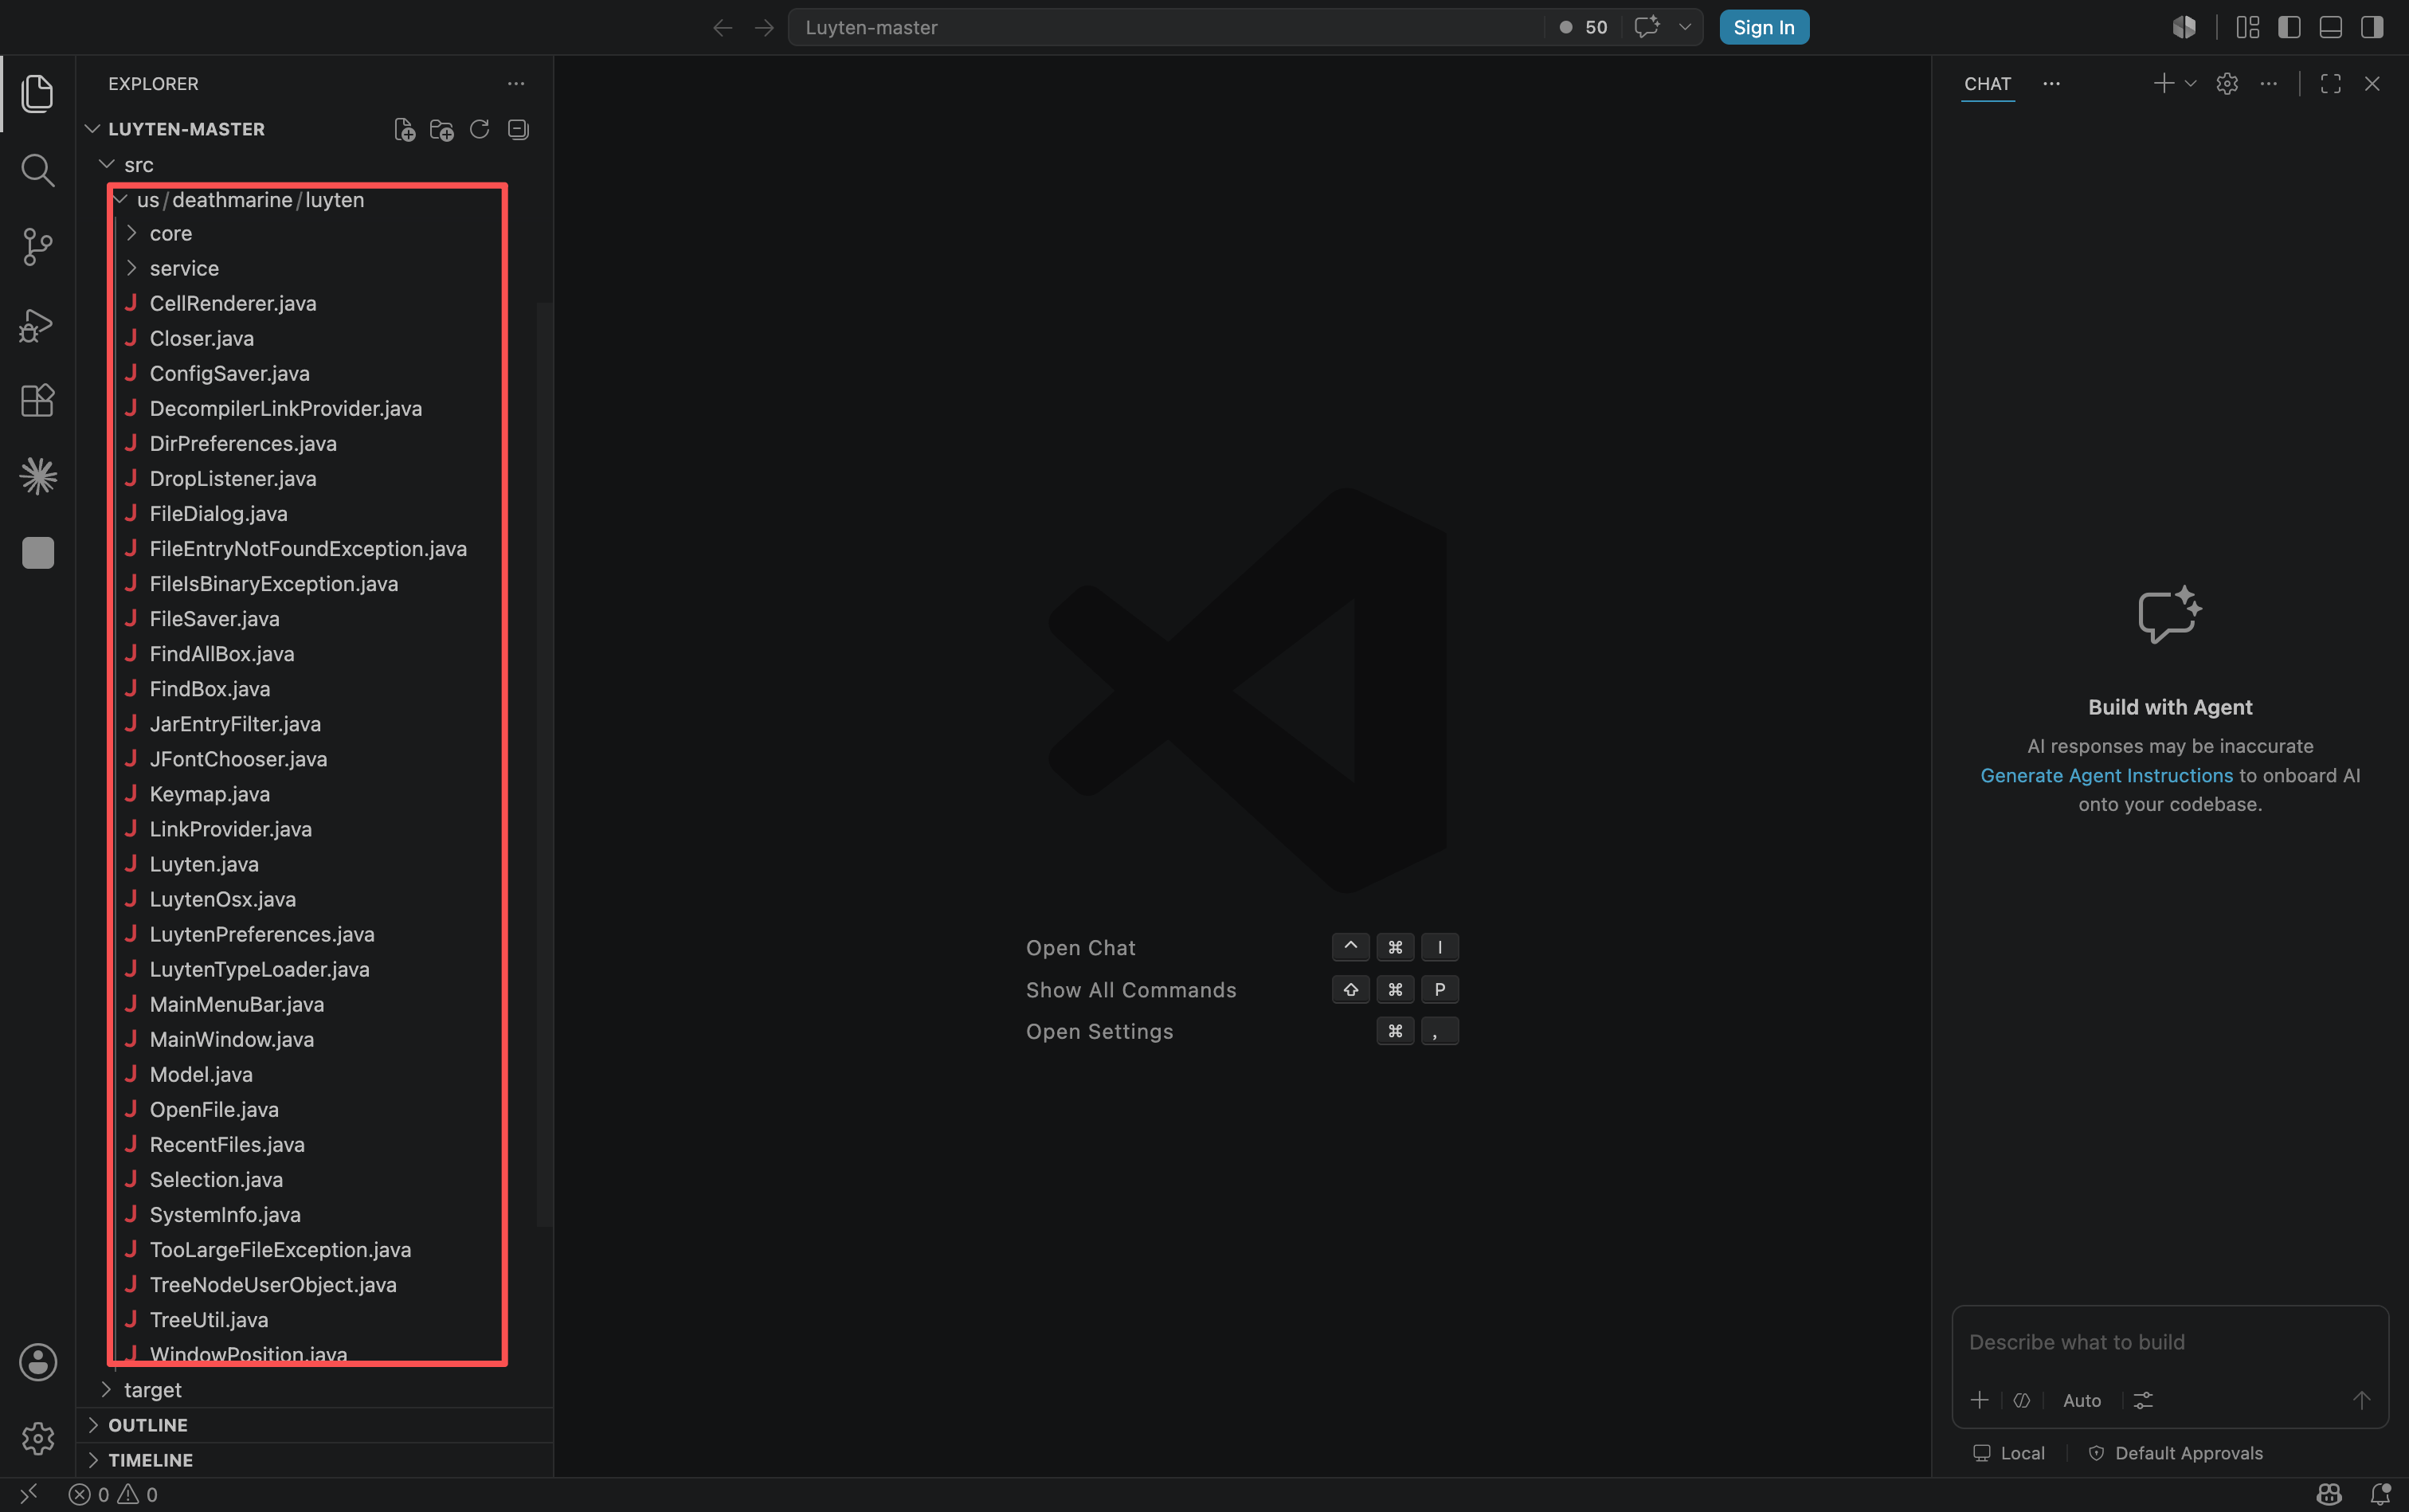Image resolution: width=2409 pixels, height=1512 pixels.
Task: Open the Source Control view
Action: (x=37, y=247)
